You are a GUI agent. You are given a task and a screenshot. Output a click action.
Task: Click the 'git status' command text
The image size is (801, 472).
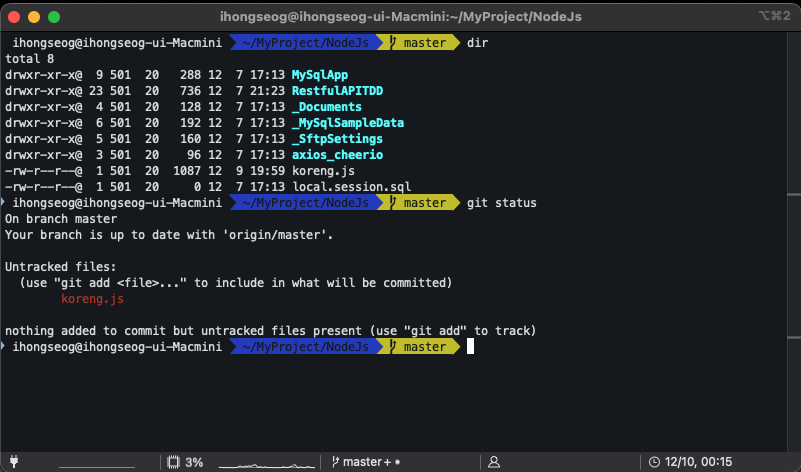click(502, 203)
